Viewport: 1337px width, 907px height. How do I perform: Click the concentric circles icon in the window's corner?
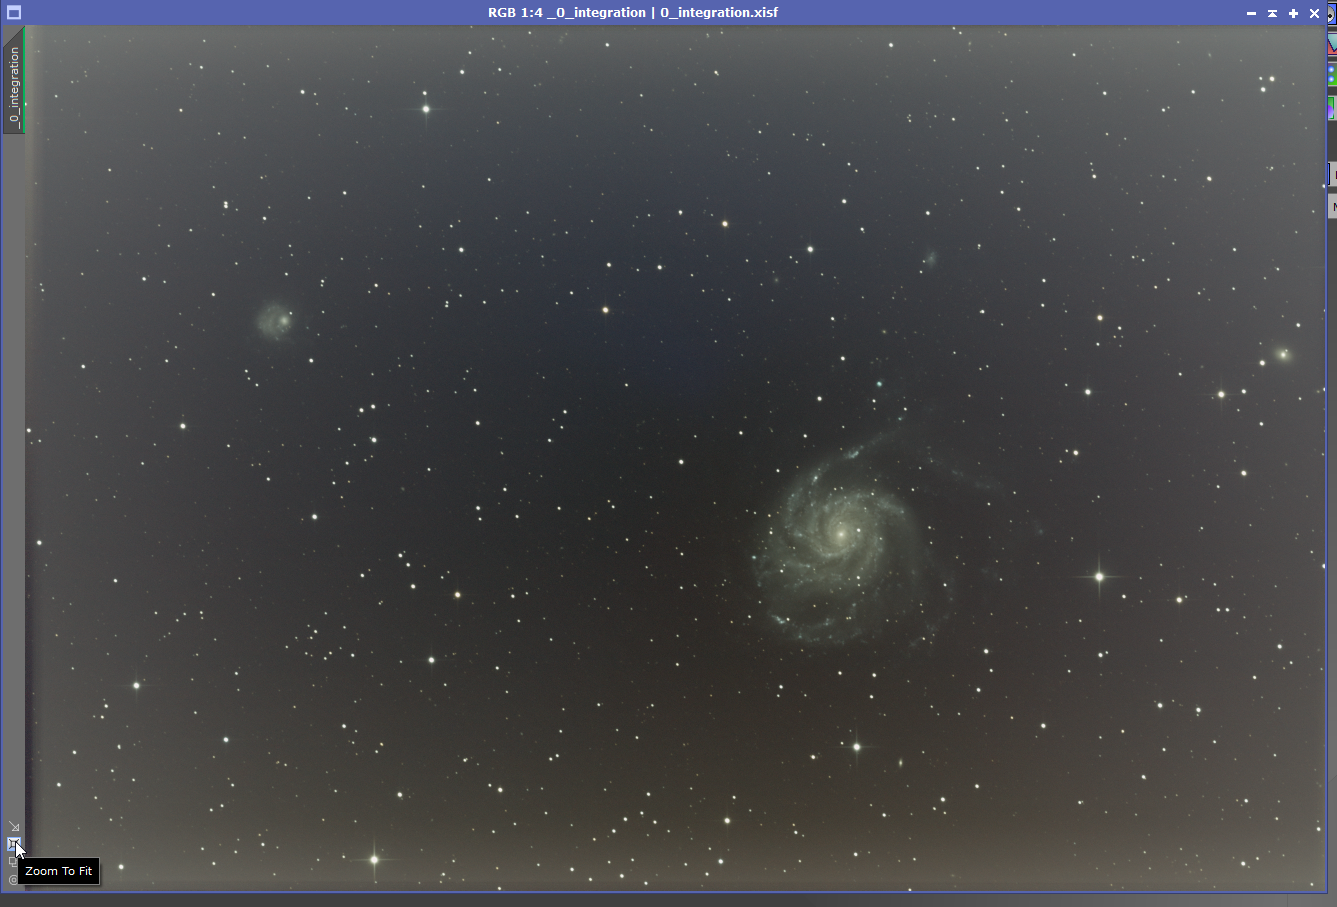13,880
